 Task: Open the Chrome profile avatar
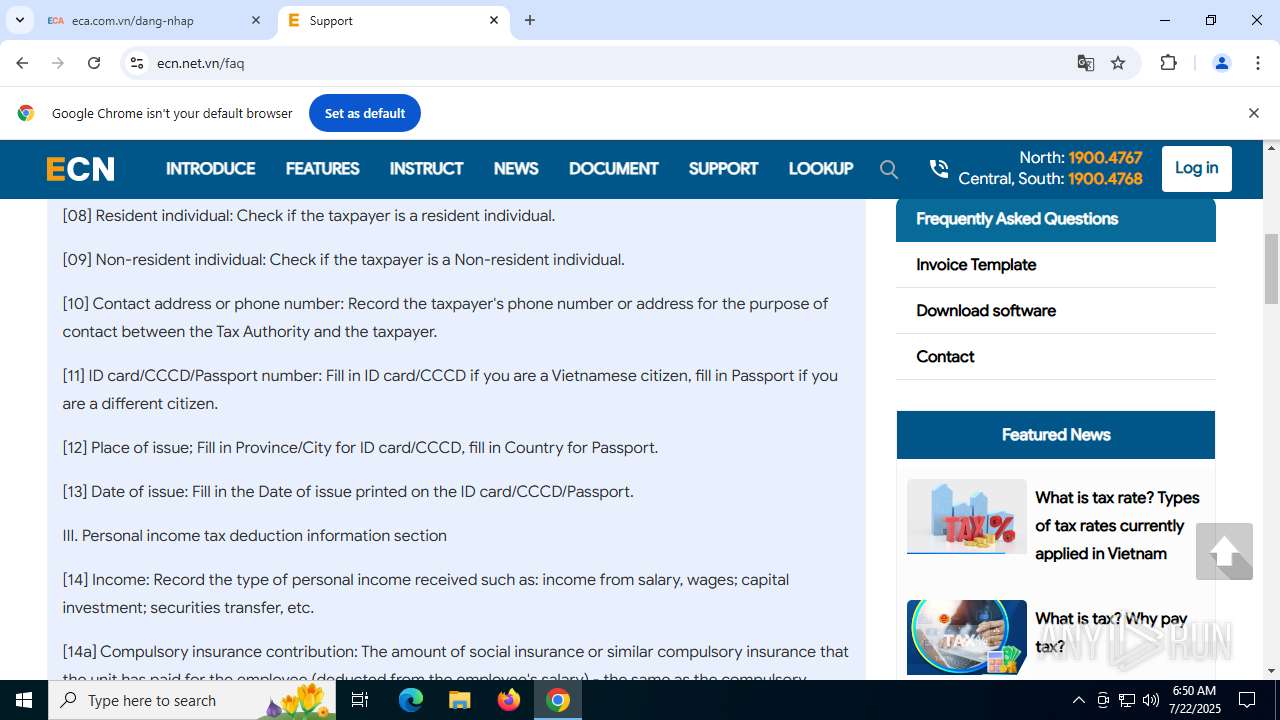click(1221, 63)
